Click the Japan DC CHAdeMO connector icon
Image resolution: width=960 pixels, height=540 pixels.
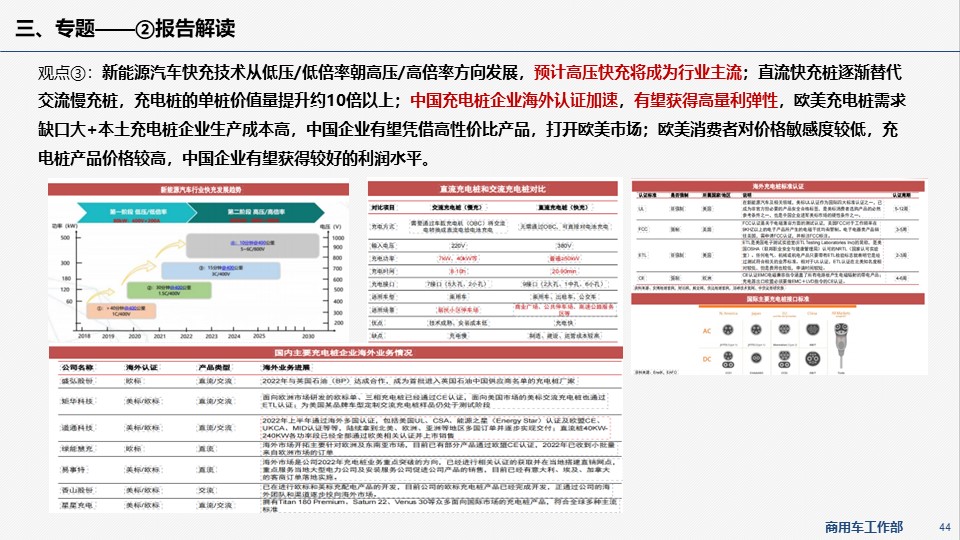(756, 358)
